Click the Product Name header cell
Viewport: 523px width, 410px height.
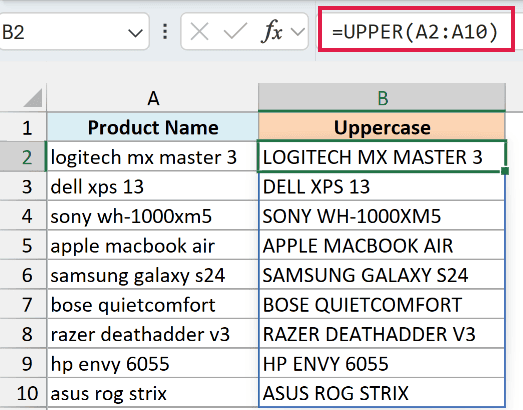pos(153,127)
